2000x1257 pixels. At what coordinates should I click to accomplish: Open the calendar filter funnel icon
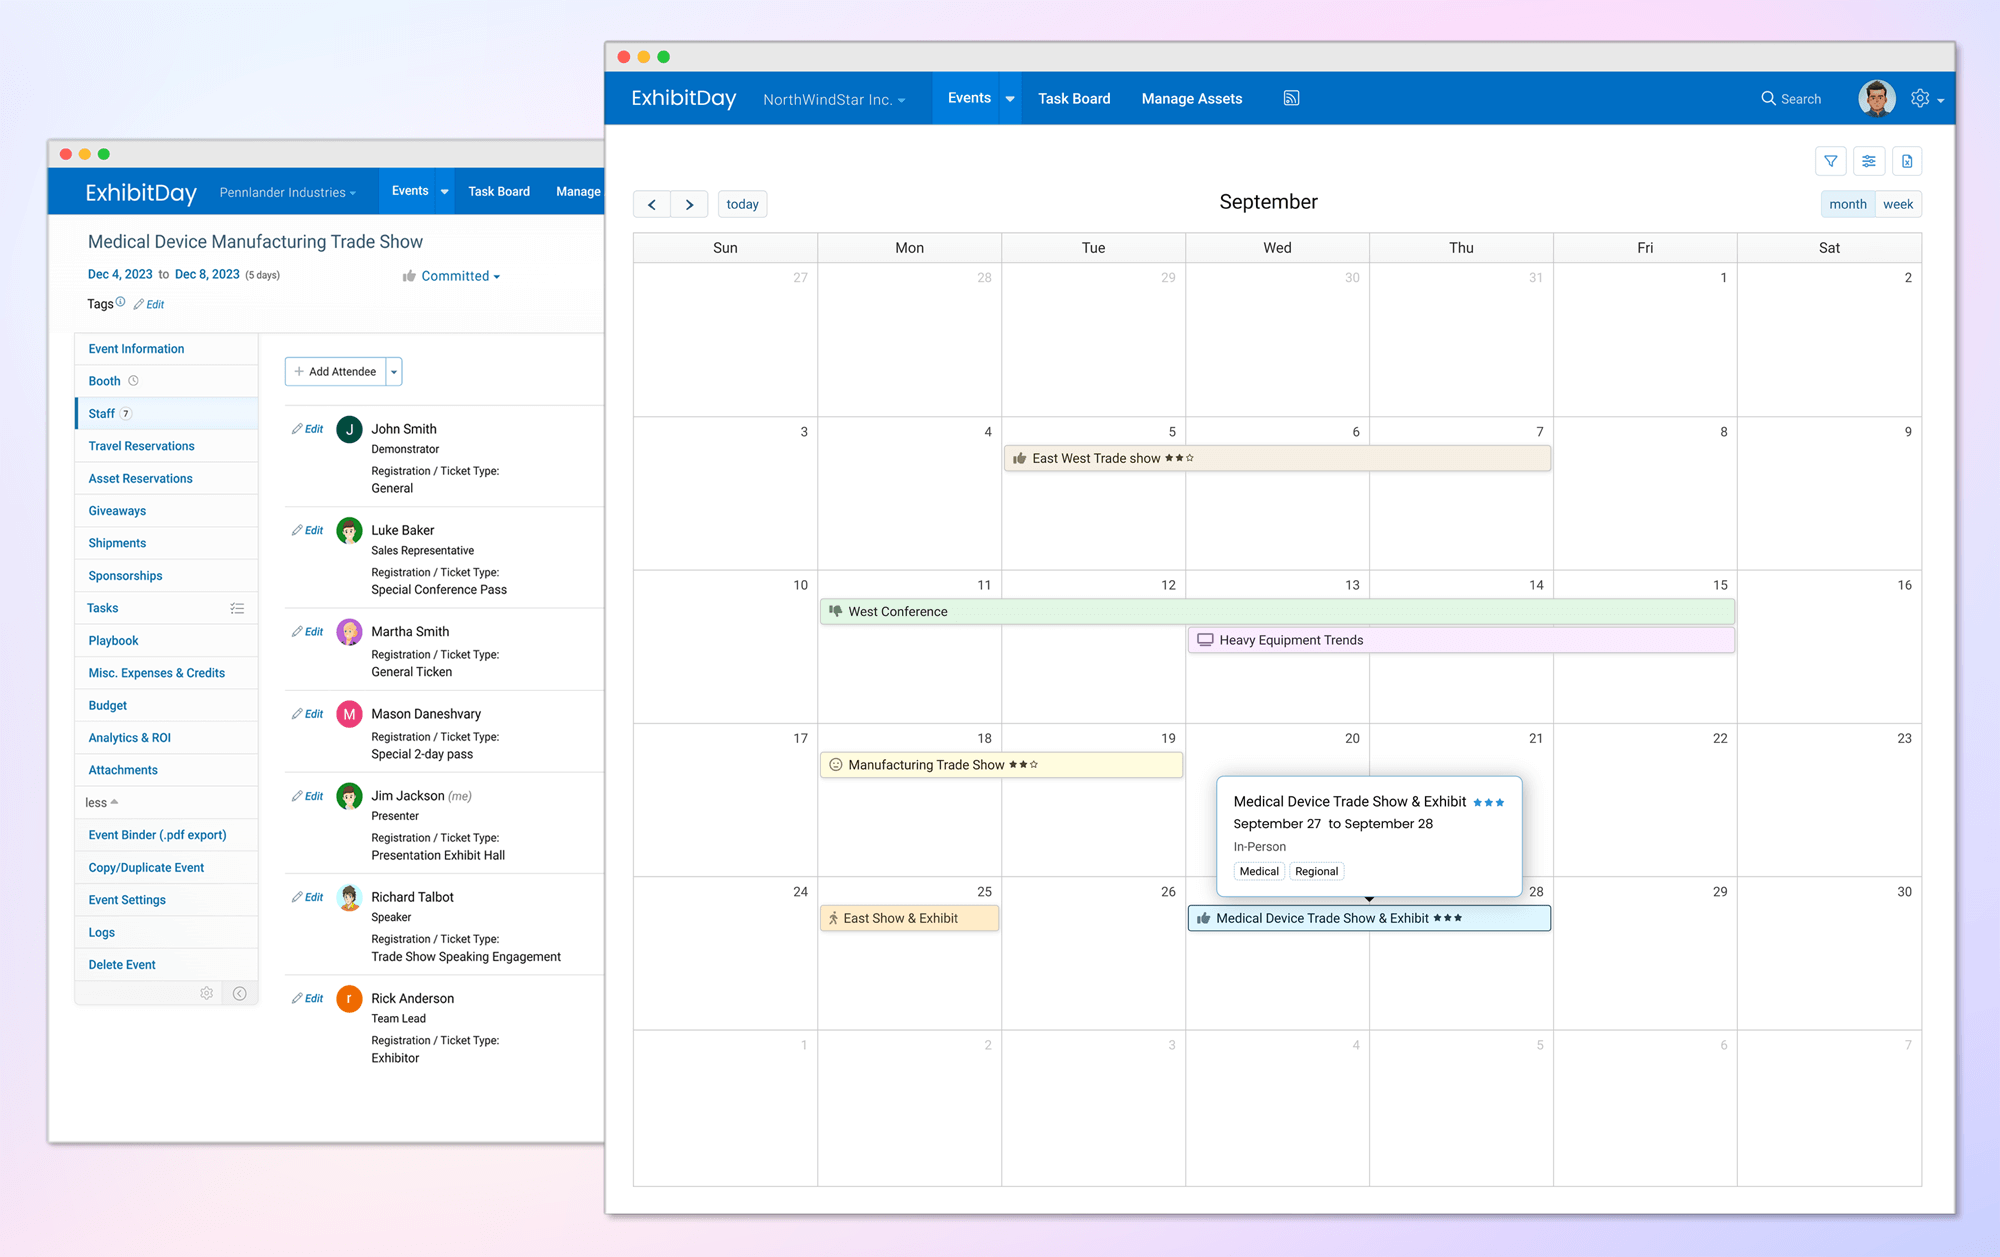click(x=1830, y=161)
